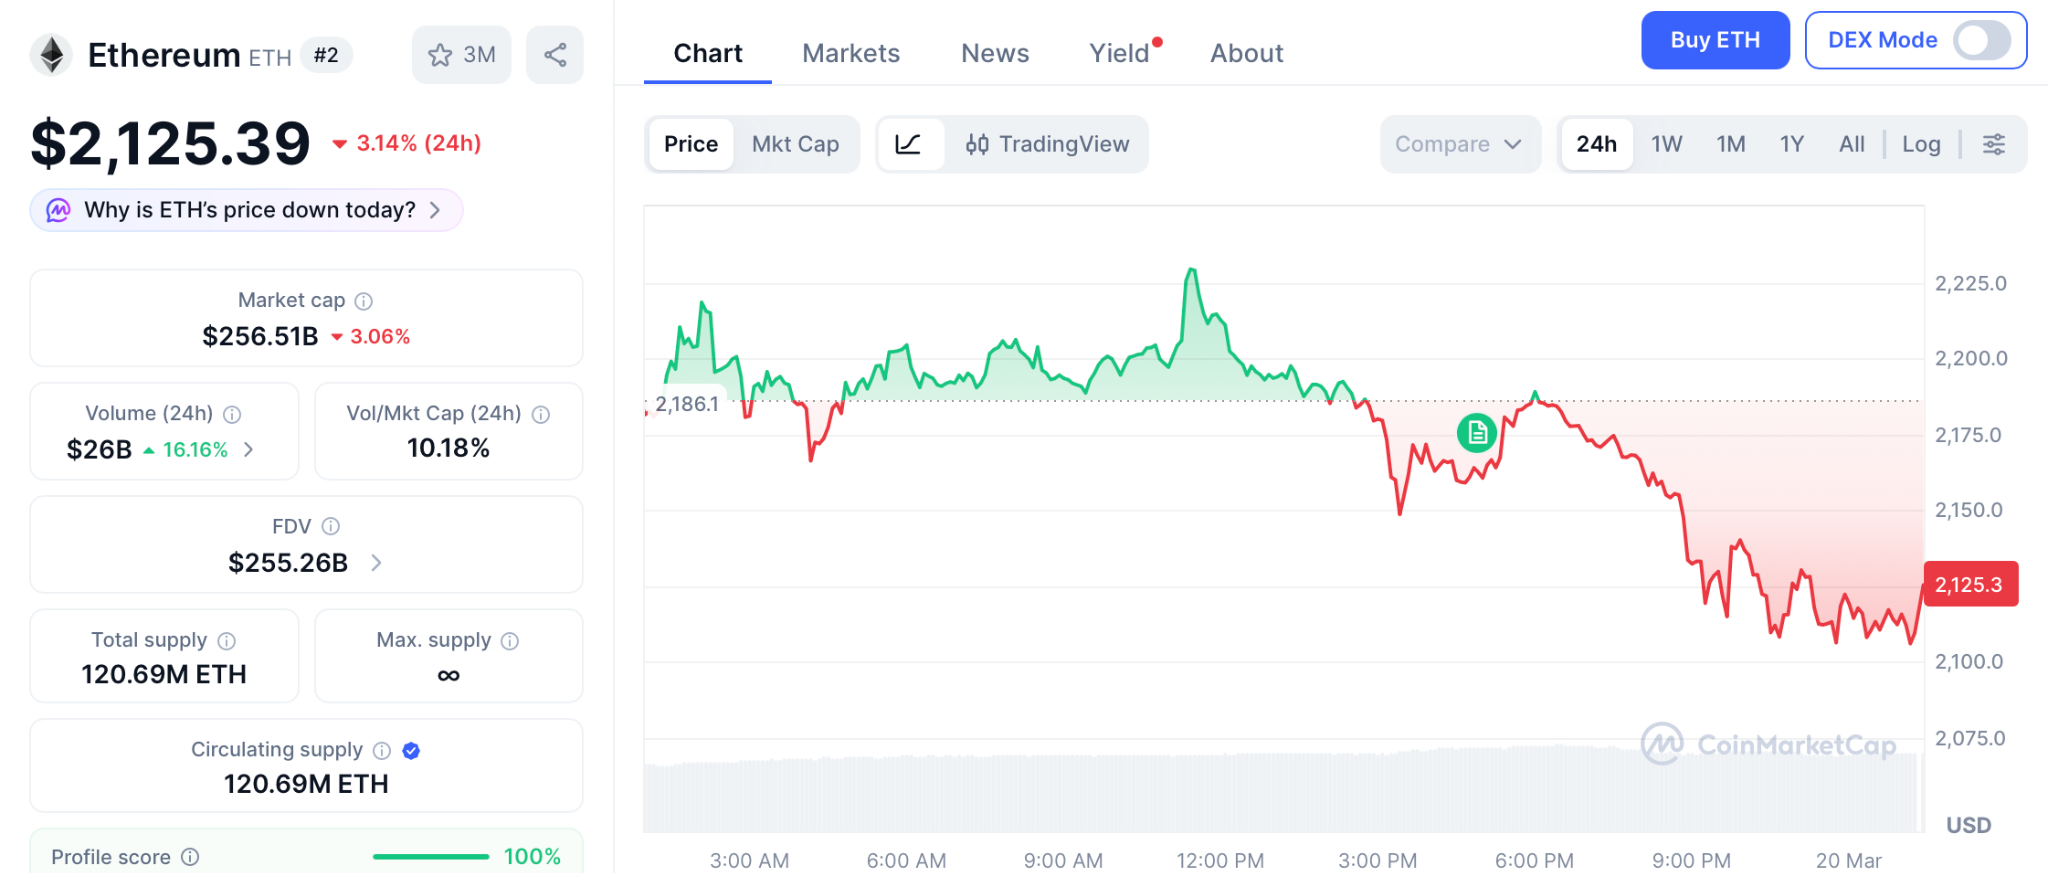Open the Compare dropdown
The height and width of the screenshot is (873, 2048).
[x=1459, y=144]
